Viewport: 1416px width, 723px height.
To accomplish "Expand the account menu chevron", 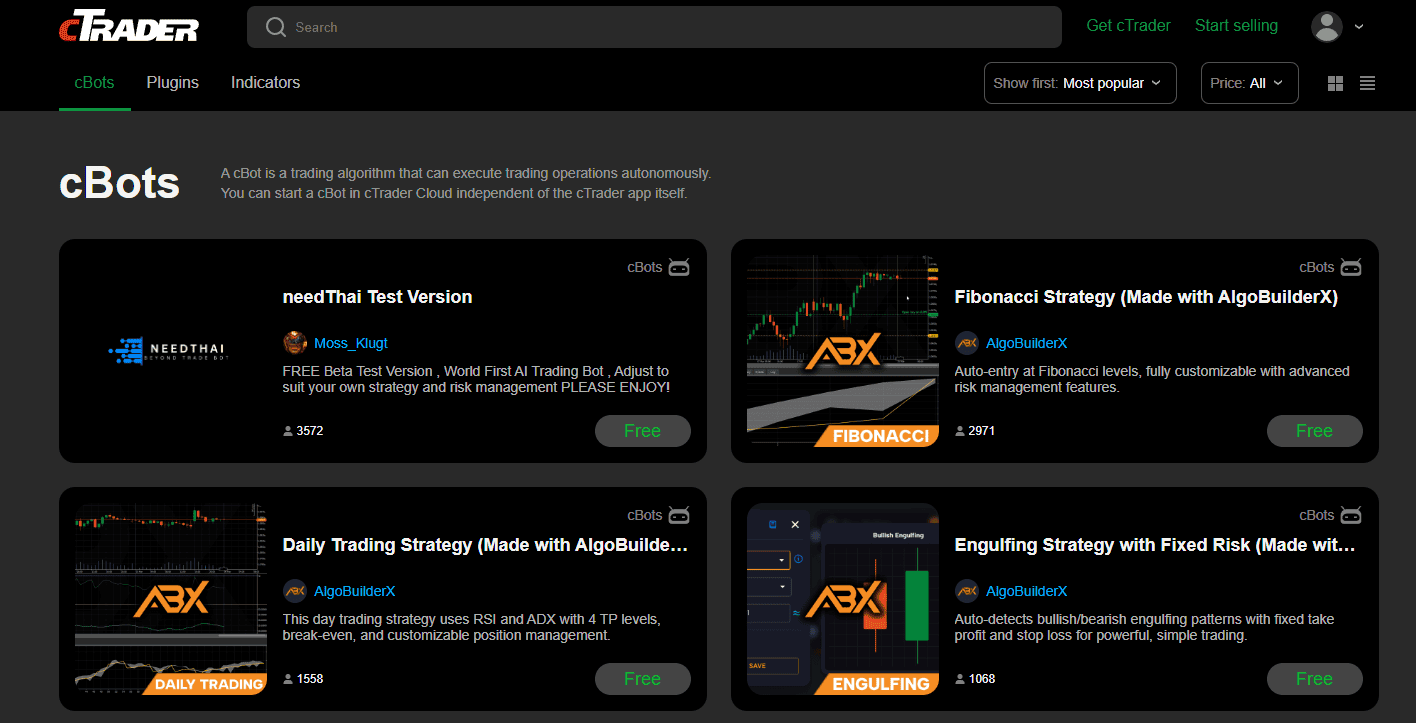I will point(1359,27).
